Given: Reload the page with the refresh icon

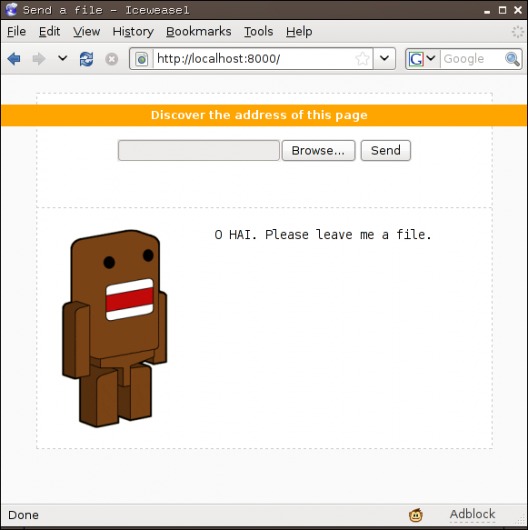Looking at the screenshot, I should [x=87, y=59].
